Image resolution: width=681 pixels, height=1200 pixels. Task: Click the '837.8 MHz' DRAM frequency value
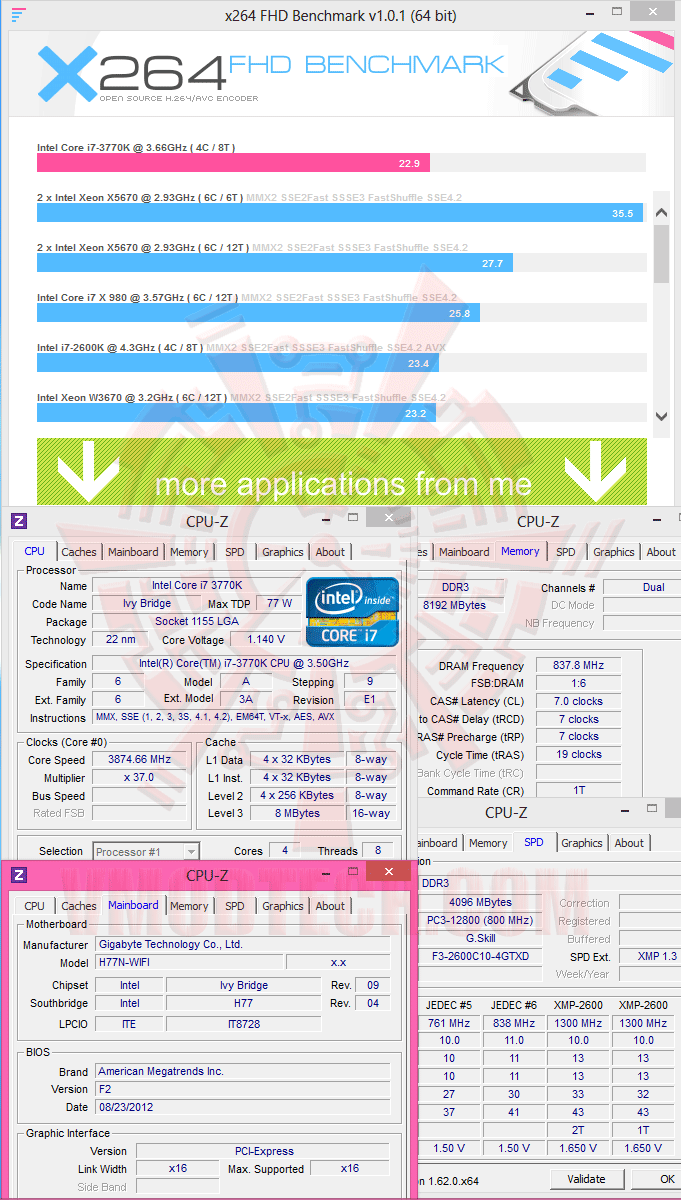point(577,665)
